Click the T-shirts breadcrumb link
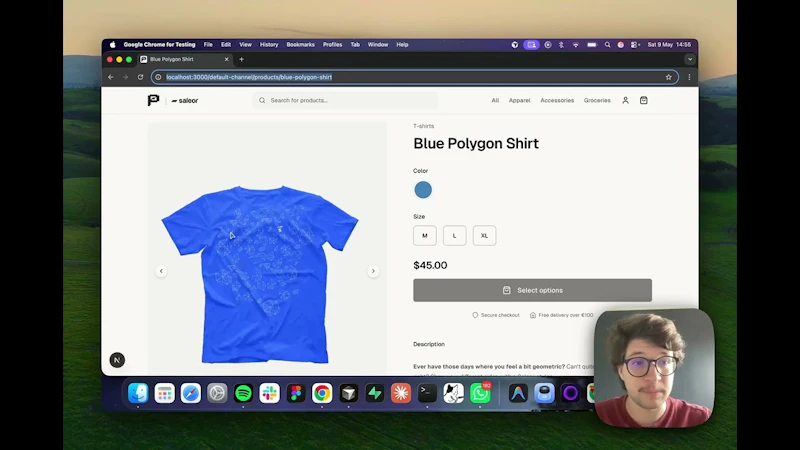This screenshot has height=450, width=800. pyautogui.click(x=423, y=126)
